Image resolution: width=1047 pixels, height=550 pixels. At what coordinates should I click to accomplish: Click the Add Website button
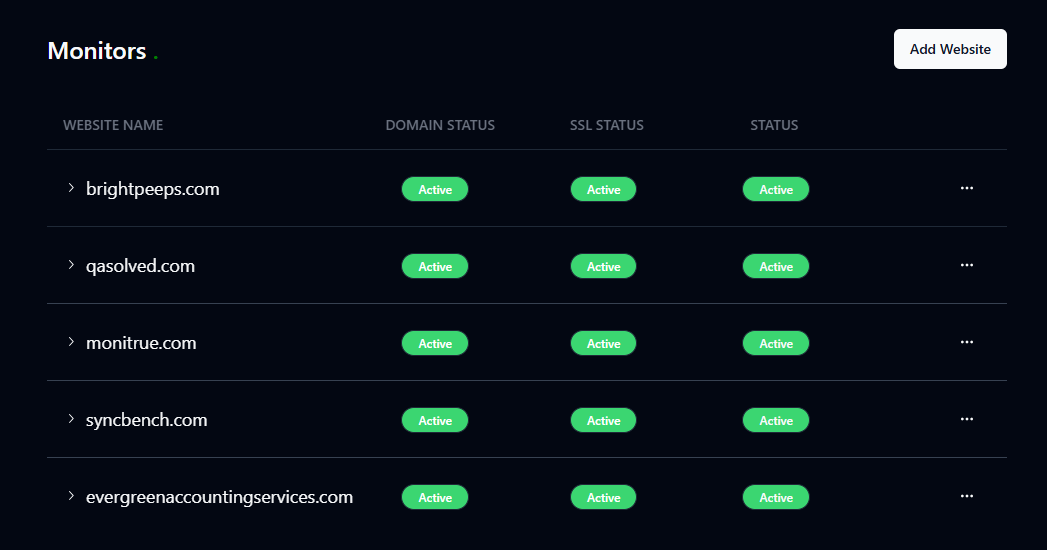pyautogui.click(x=950, y=49)
